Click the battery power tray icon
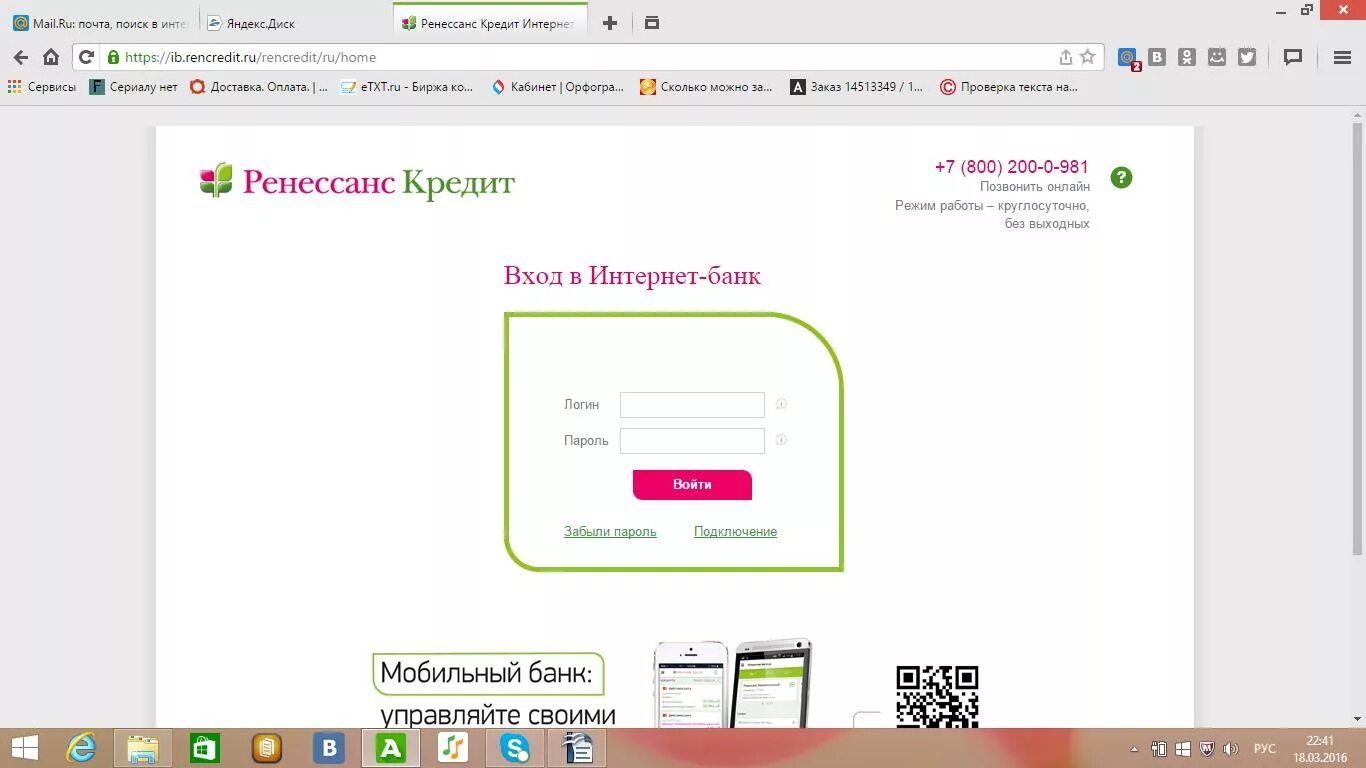 click(x=1159, y=748)
